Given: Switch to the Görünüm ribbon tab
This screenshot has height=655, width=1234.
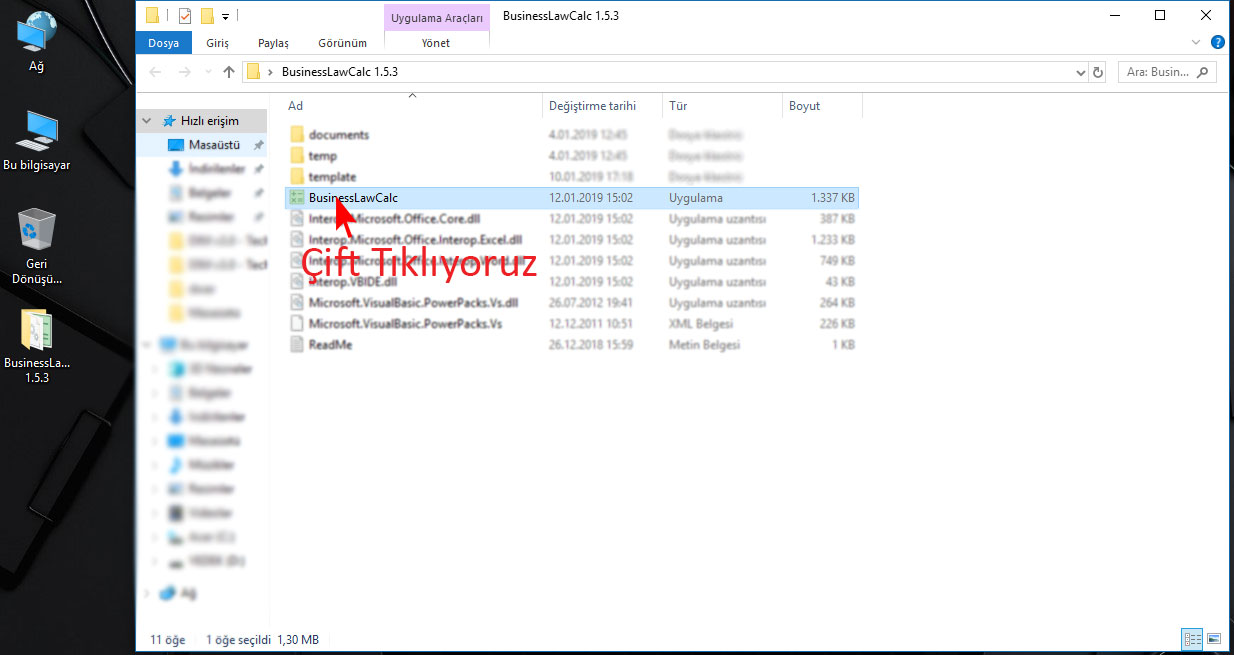Looking at the screenshot, I should pyautogui.click(x=342, y=43).
